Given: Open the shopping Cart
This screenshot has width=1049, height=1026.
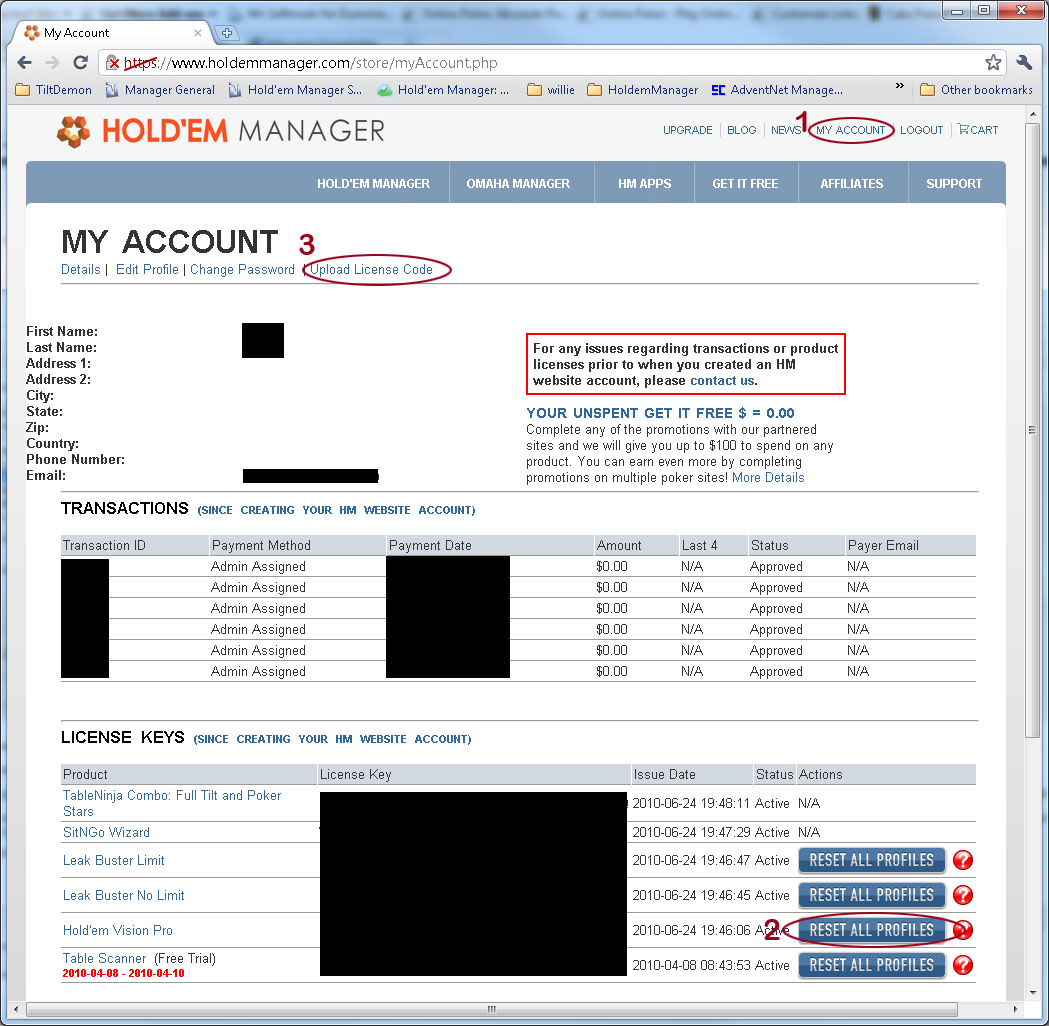Looking at the screenshot, I should click(977, 130).
